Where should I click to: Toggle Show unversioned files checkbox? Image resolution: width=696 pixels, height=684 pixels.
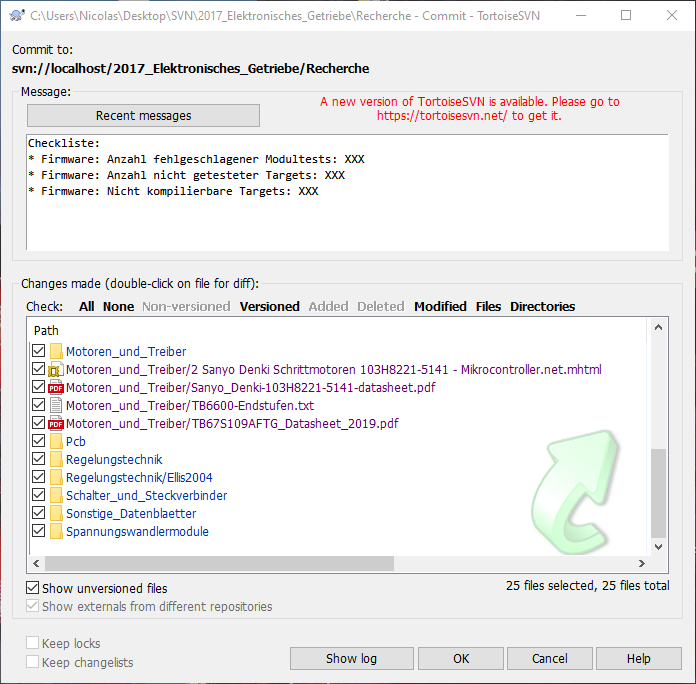coord(32,588)
